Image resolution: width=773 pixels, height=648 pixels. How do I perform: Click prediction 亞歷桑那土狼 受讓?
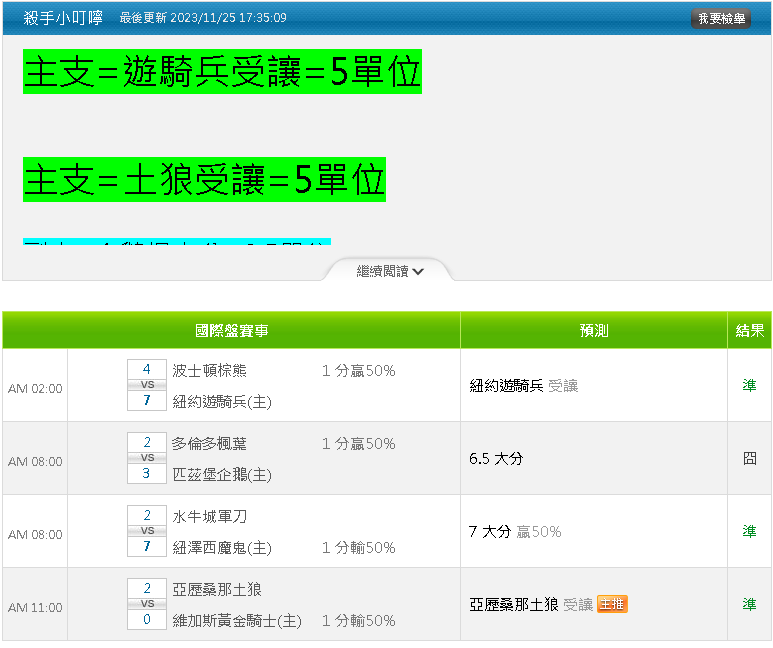pyautogui.click(x=531, y=605)
